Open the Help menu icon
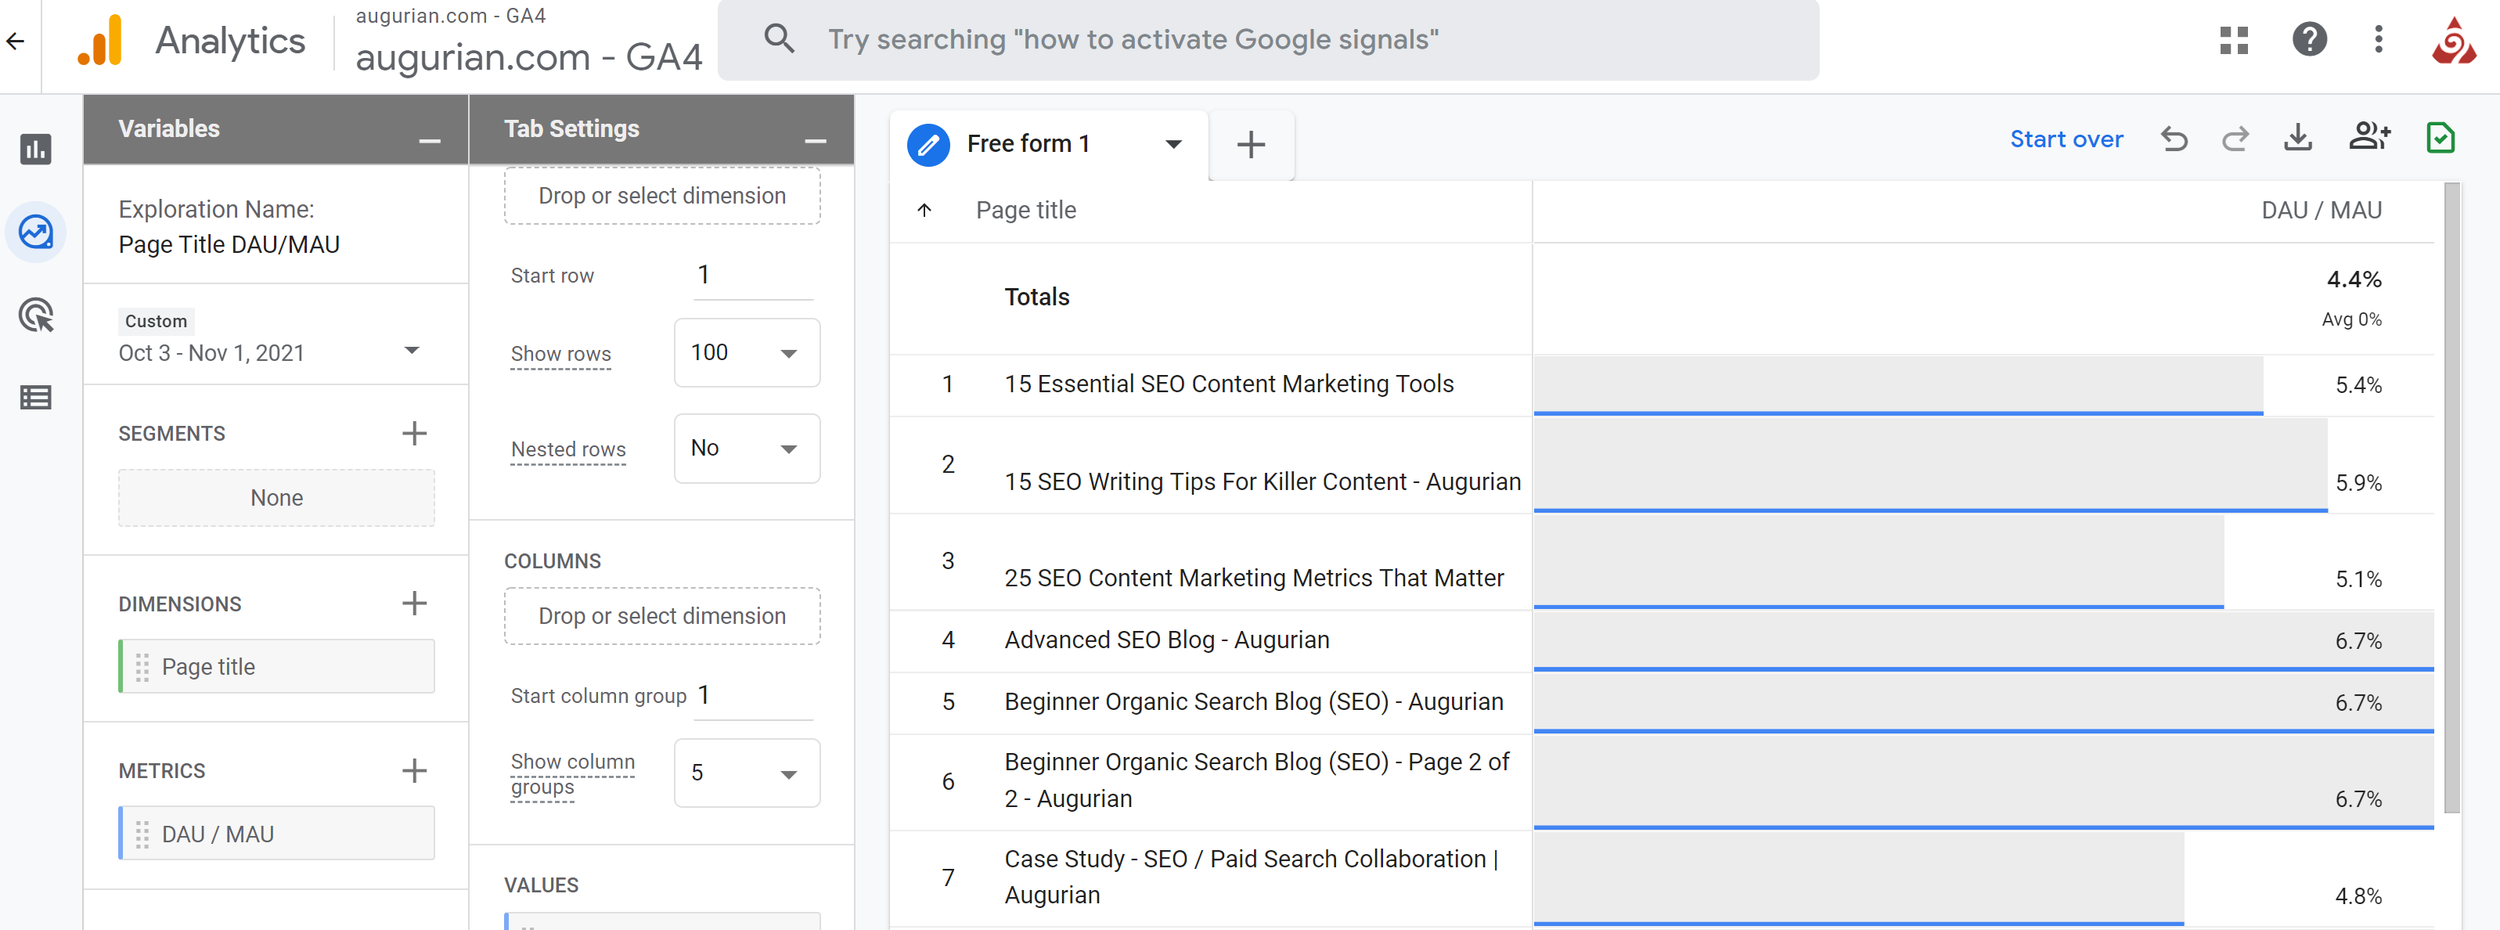This screenshot has width=2500, height=930. tap(2309, 40)
